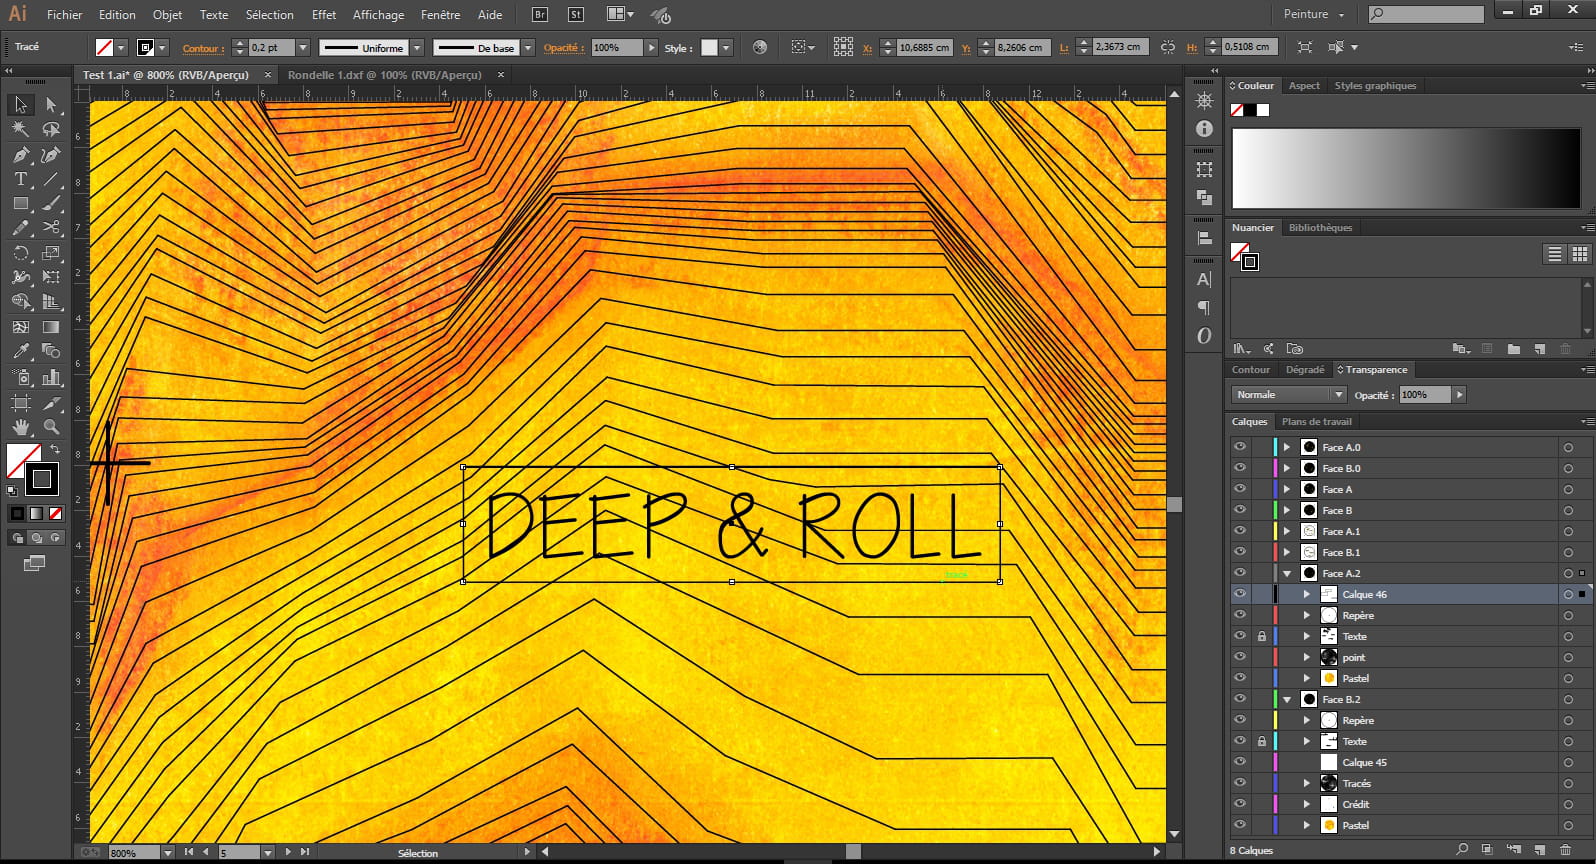
Task: Collapse the Face A.2 layer
Action: 1287,573
